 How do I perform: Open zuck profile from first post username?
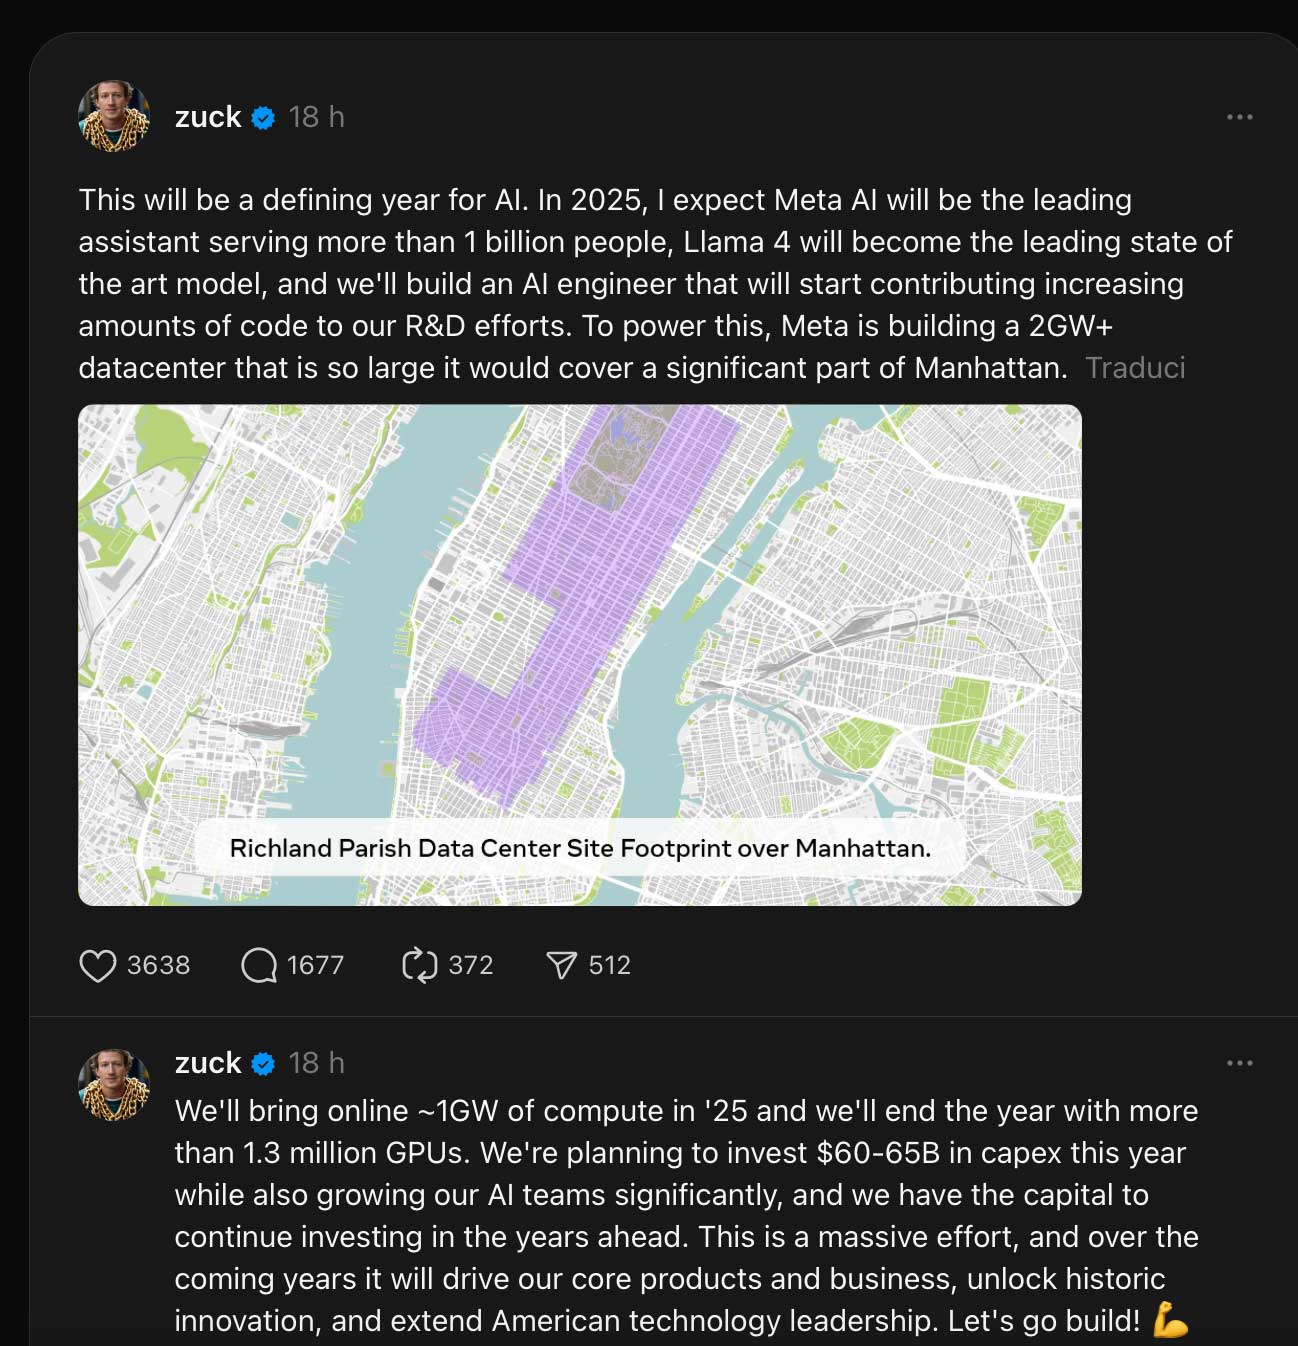click(208, 117)
